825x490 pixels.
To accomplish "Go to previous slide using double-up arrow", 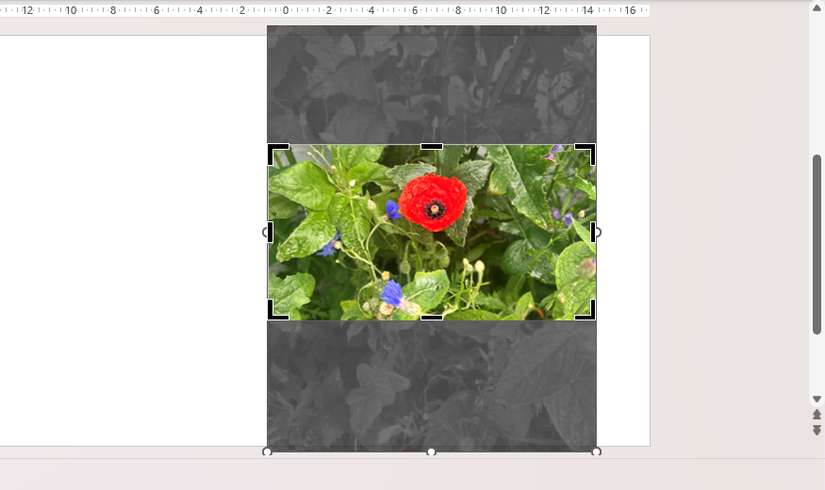I will coord(817,414).
